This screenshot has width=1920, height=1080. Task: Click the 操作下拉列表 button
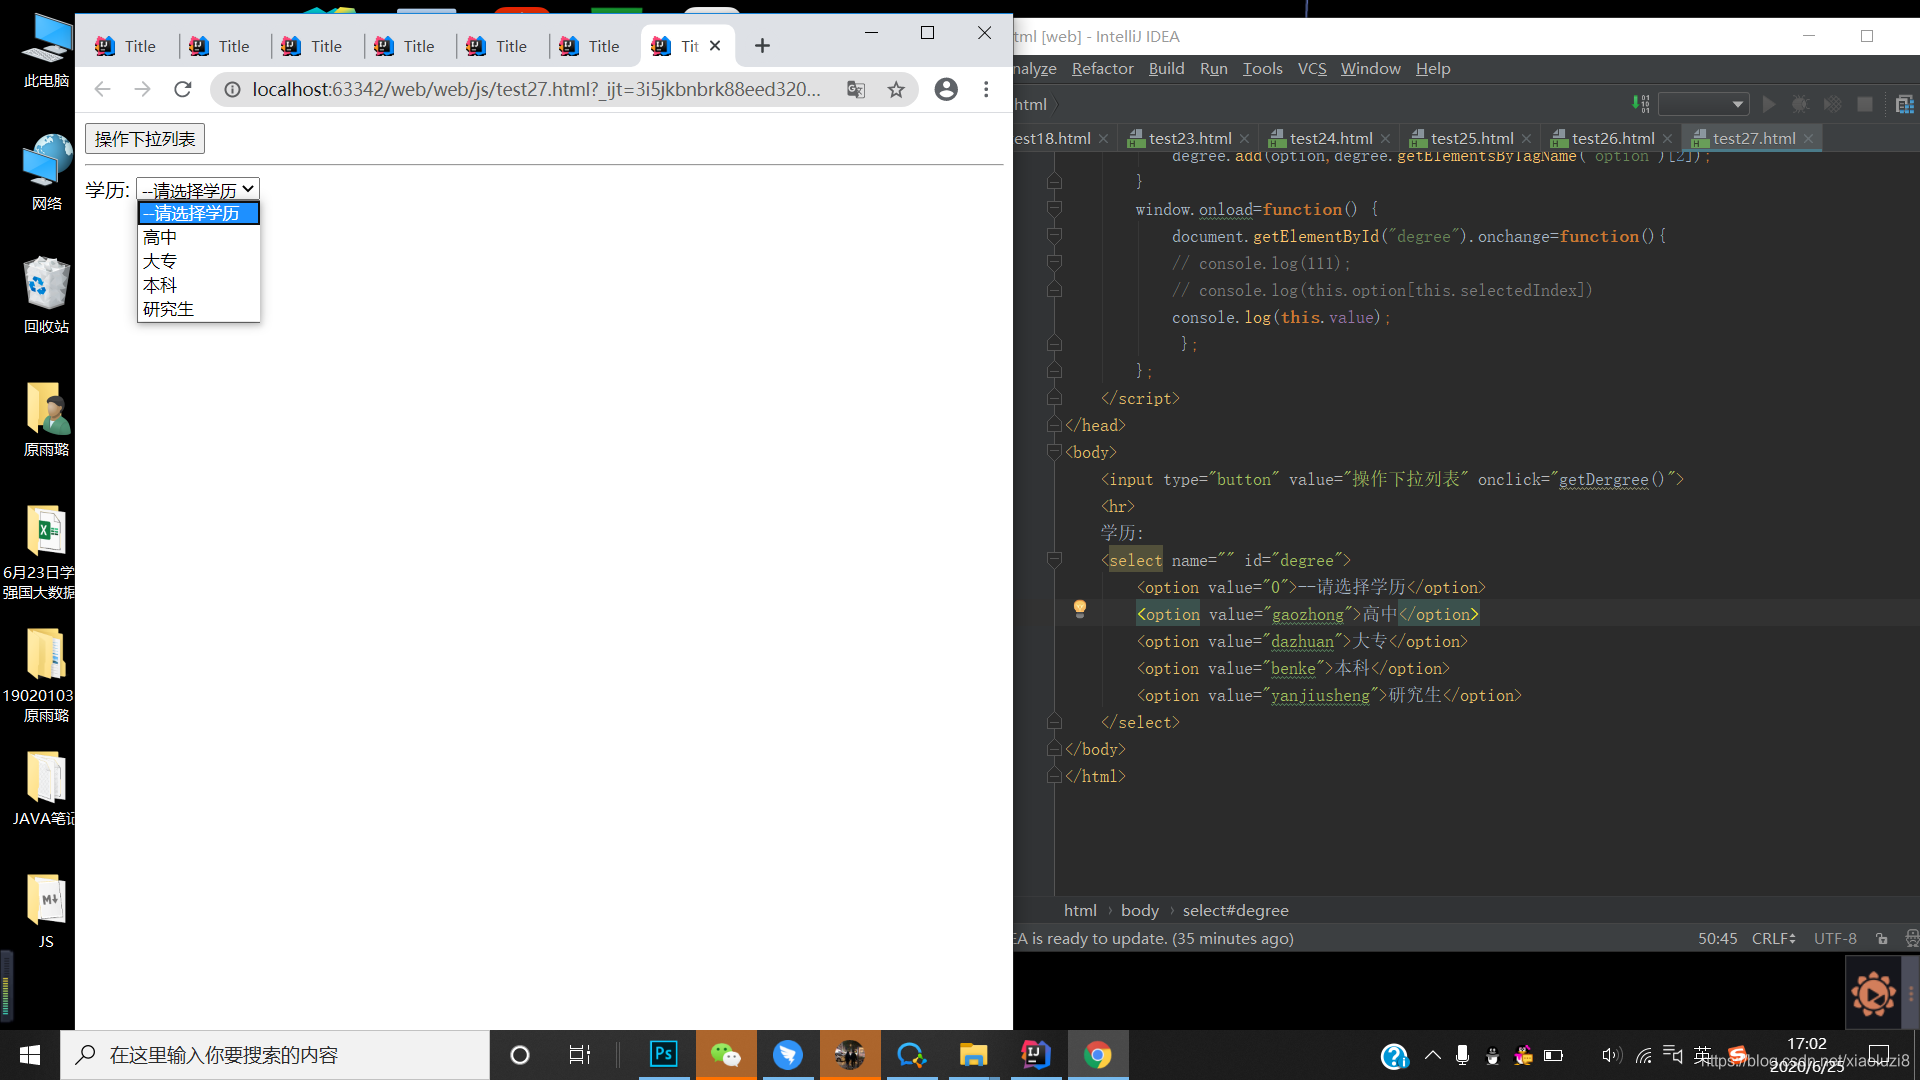(145, 139)
